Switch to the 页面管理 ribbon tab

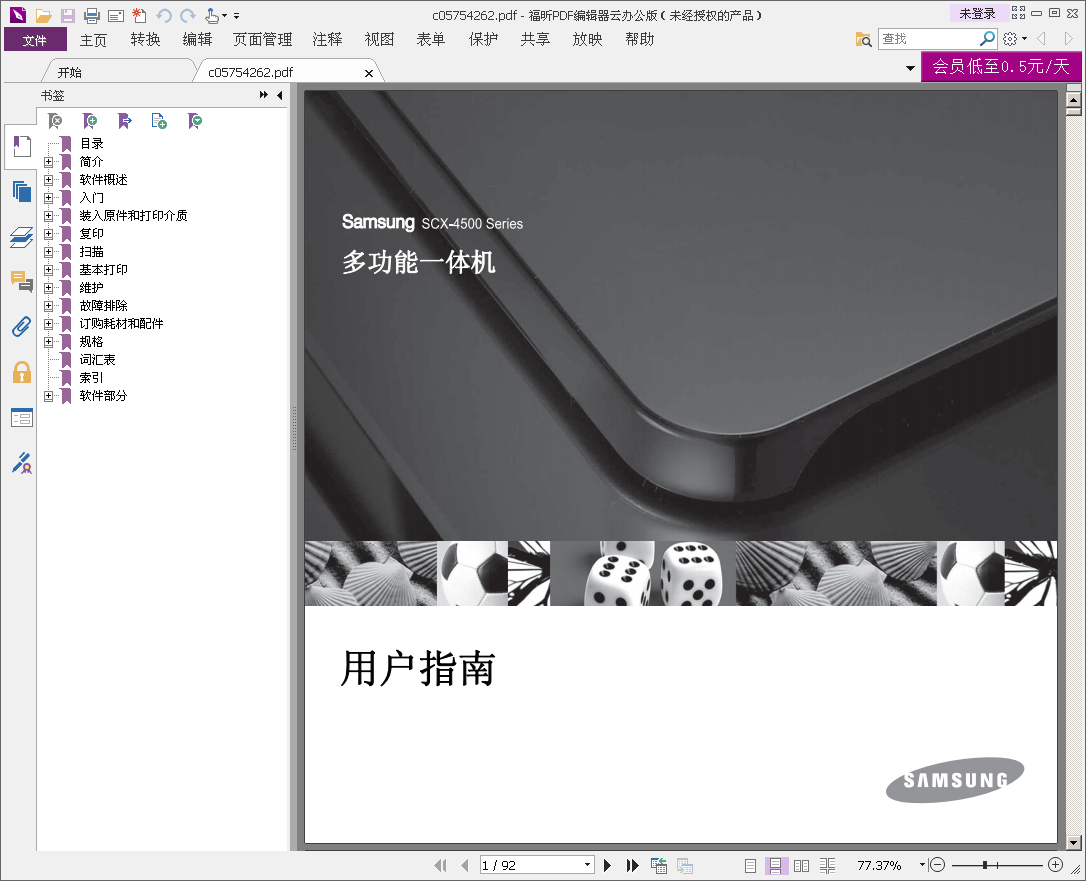(x=262, y=39)
